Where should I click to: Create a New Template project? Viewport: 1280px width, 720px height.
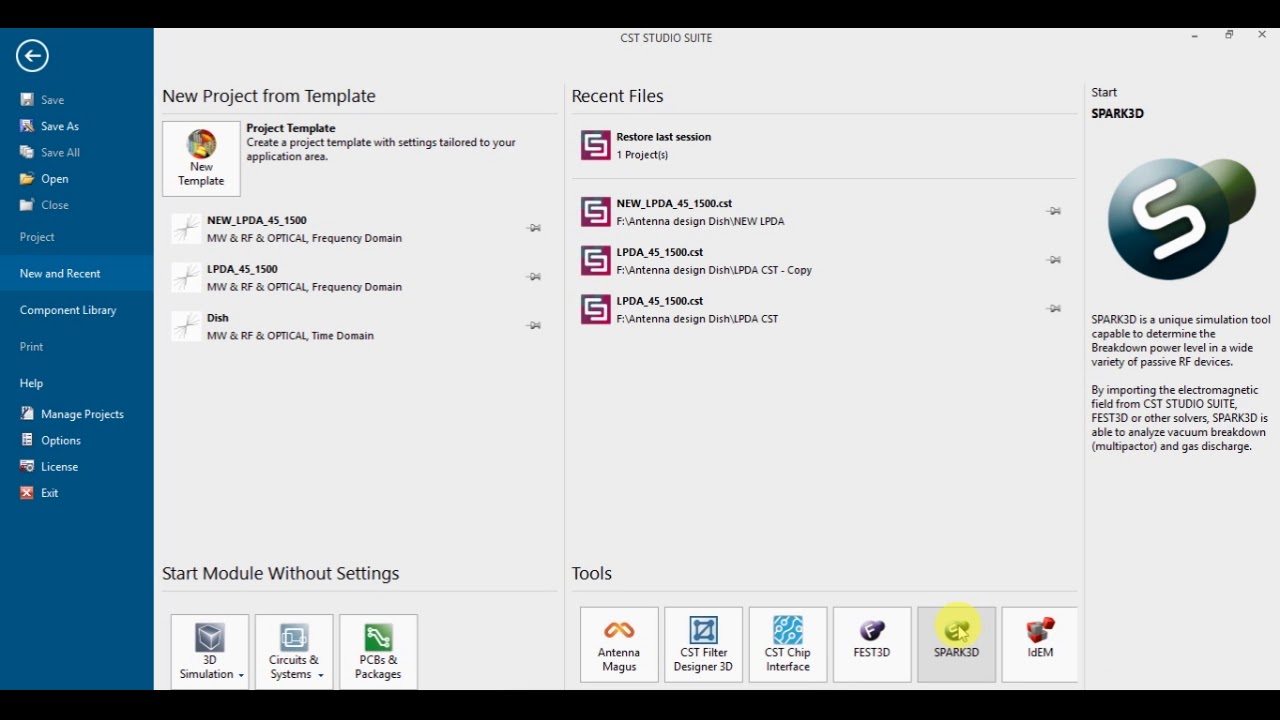[201, 158]
